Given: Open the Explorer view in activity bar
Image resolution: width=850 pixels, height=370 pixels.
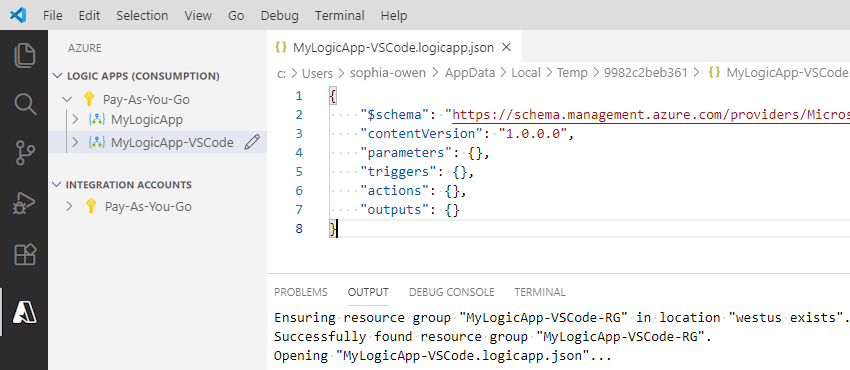Looking at the screenshot, I should coord(24,56).
